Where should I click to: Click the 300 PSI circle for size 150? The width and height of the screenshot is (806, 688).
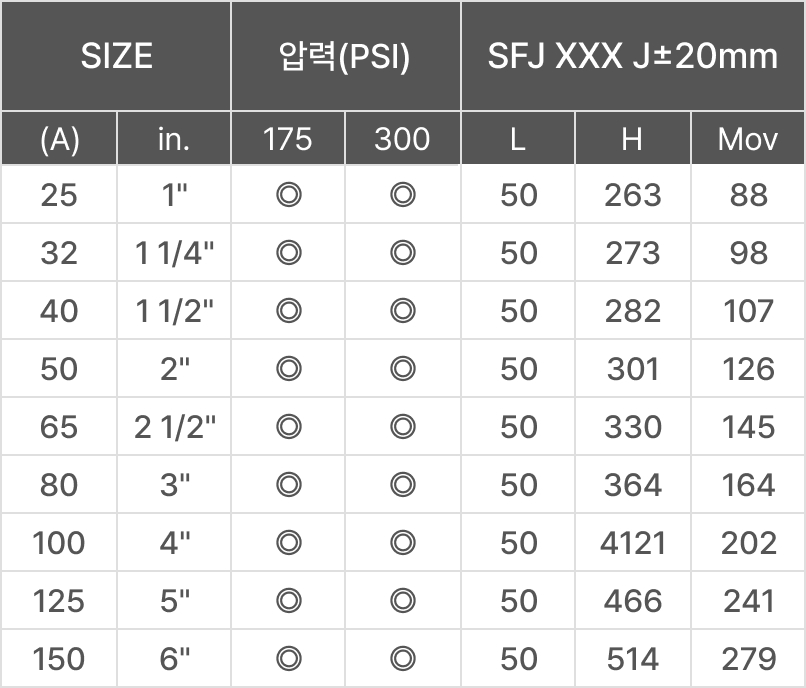403,660
